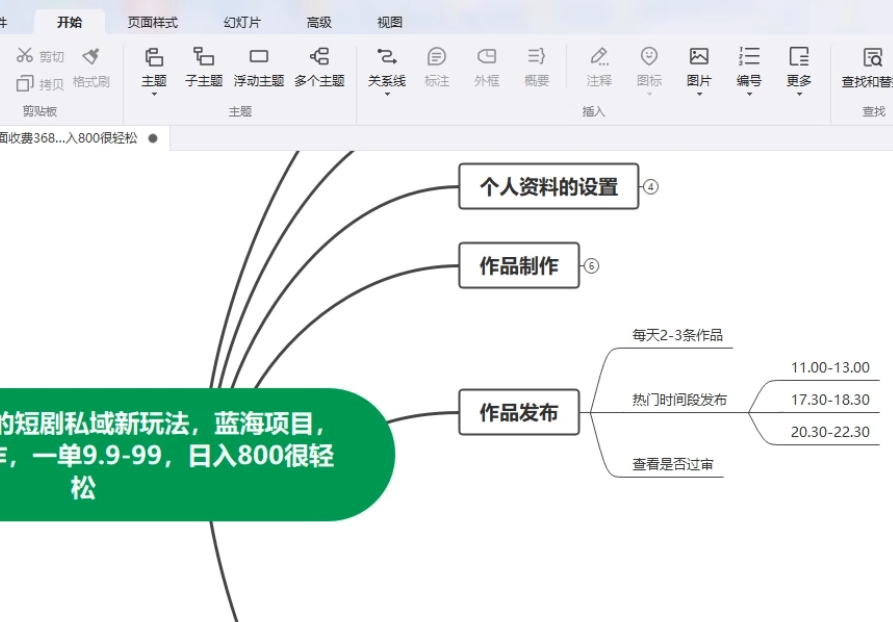Viewport: 893px width, 622px height.
Task: Open the dropdown arrow under 关系线
Action: [387, 95]
